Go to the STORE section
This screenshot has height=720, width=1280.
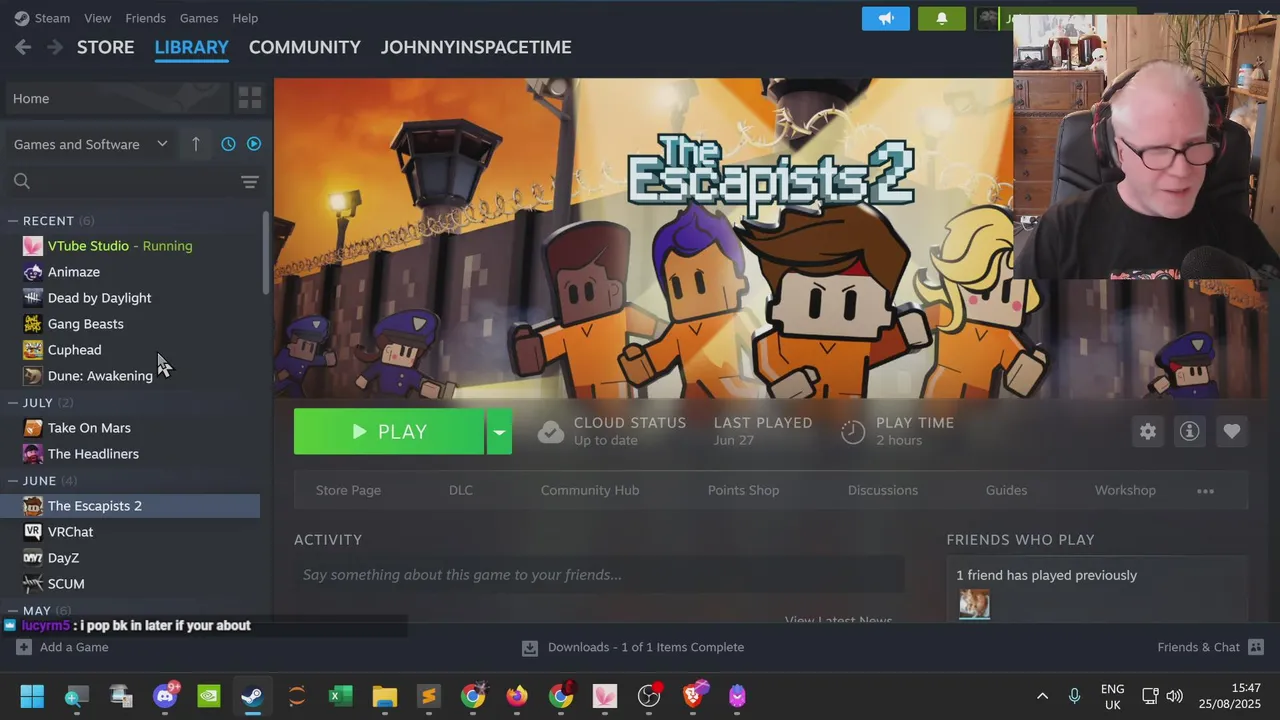[x=106, y=47]
